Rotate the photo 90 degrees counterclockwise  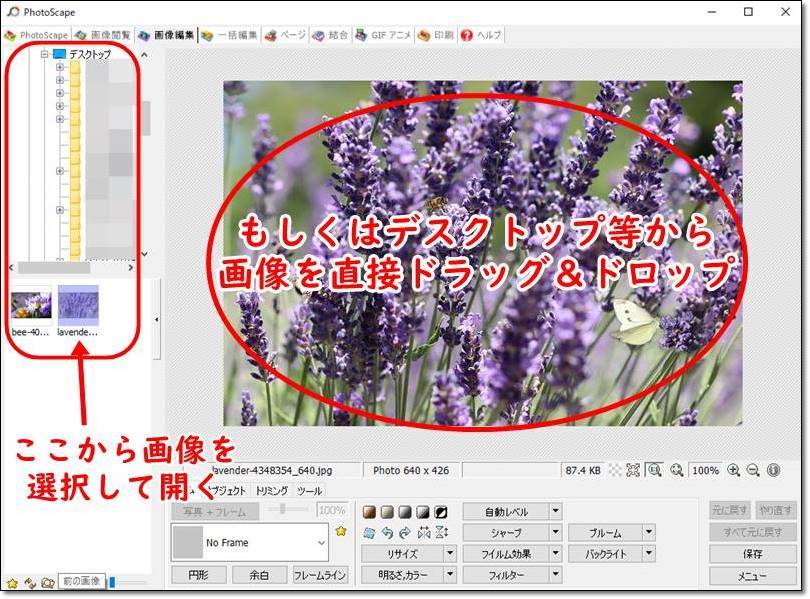[x=387, y=532]
